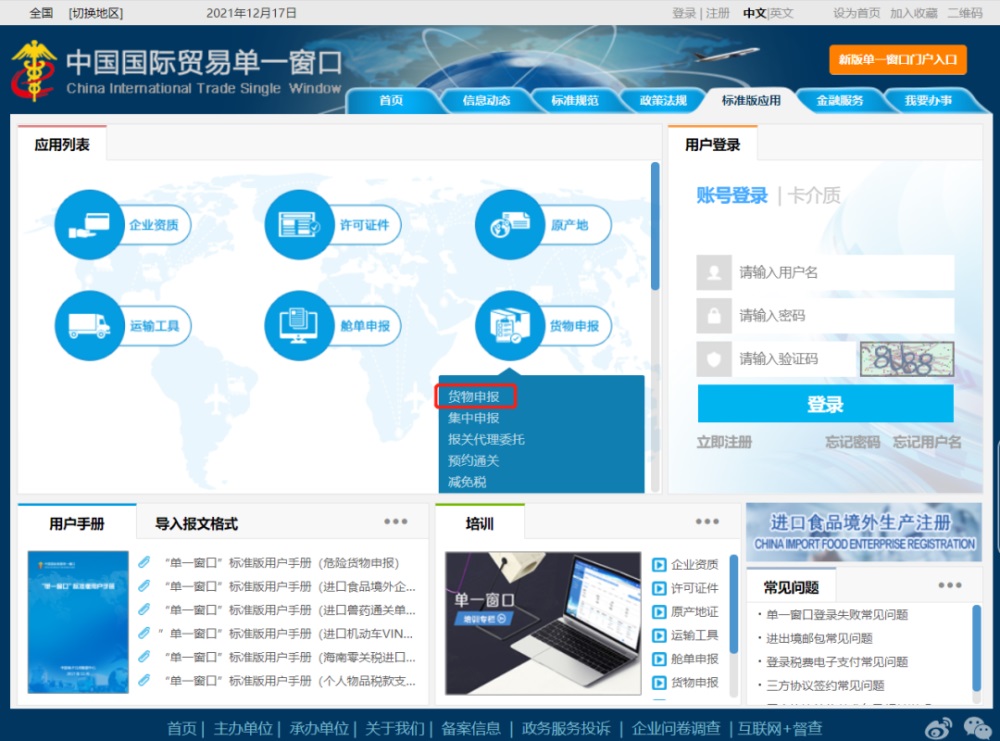Click play icon beside 许可证件 training
The width and height of the screenshot is (1000, 741).
tap(659, 589)
